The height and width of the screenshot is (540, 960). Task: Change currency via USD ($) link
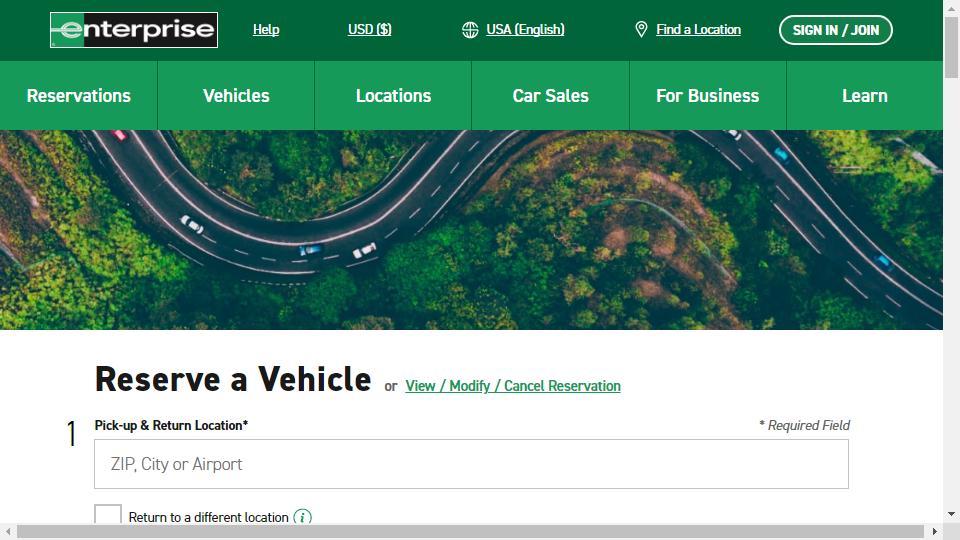pos(369,29)
